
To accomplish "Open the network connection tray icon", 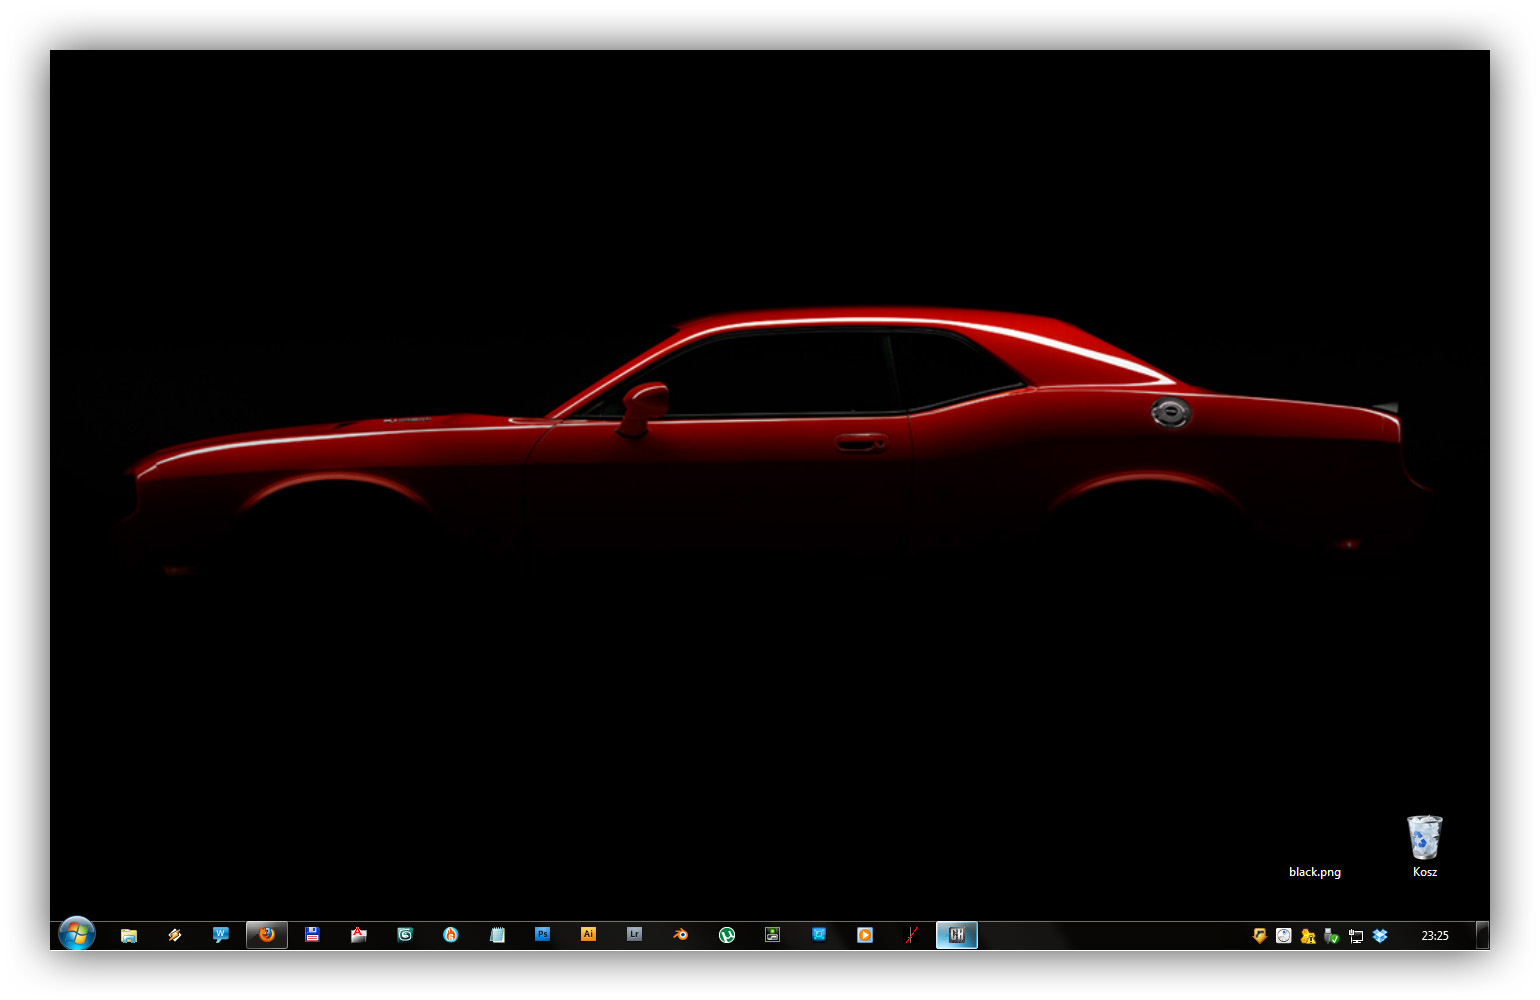I will (x=1356, y=936).
